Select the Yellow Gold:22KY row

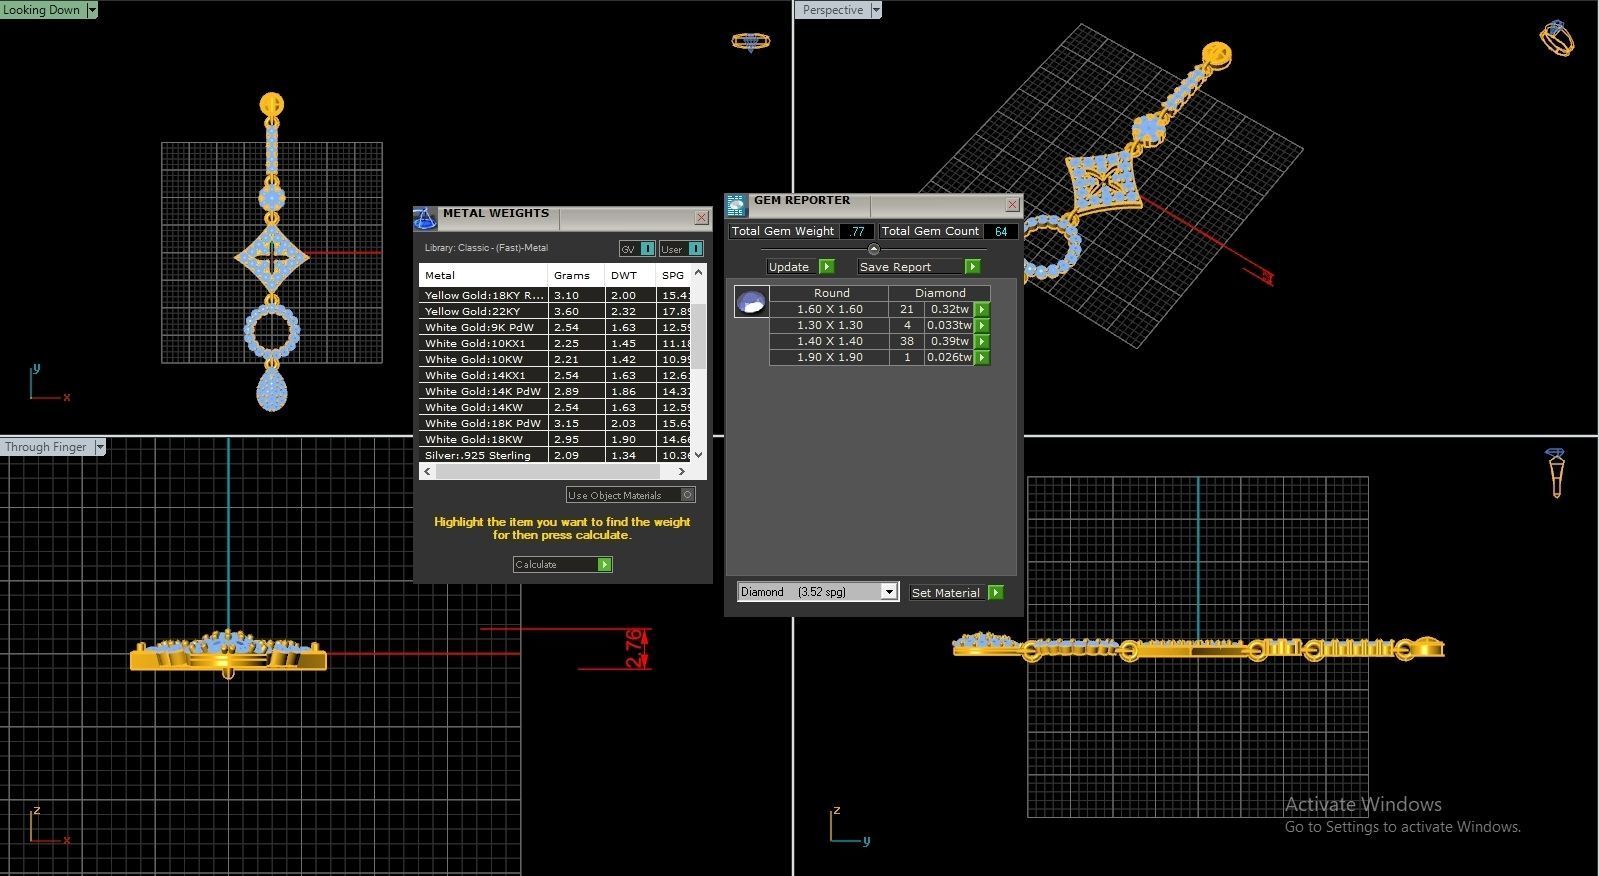pos(556,311)
